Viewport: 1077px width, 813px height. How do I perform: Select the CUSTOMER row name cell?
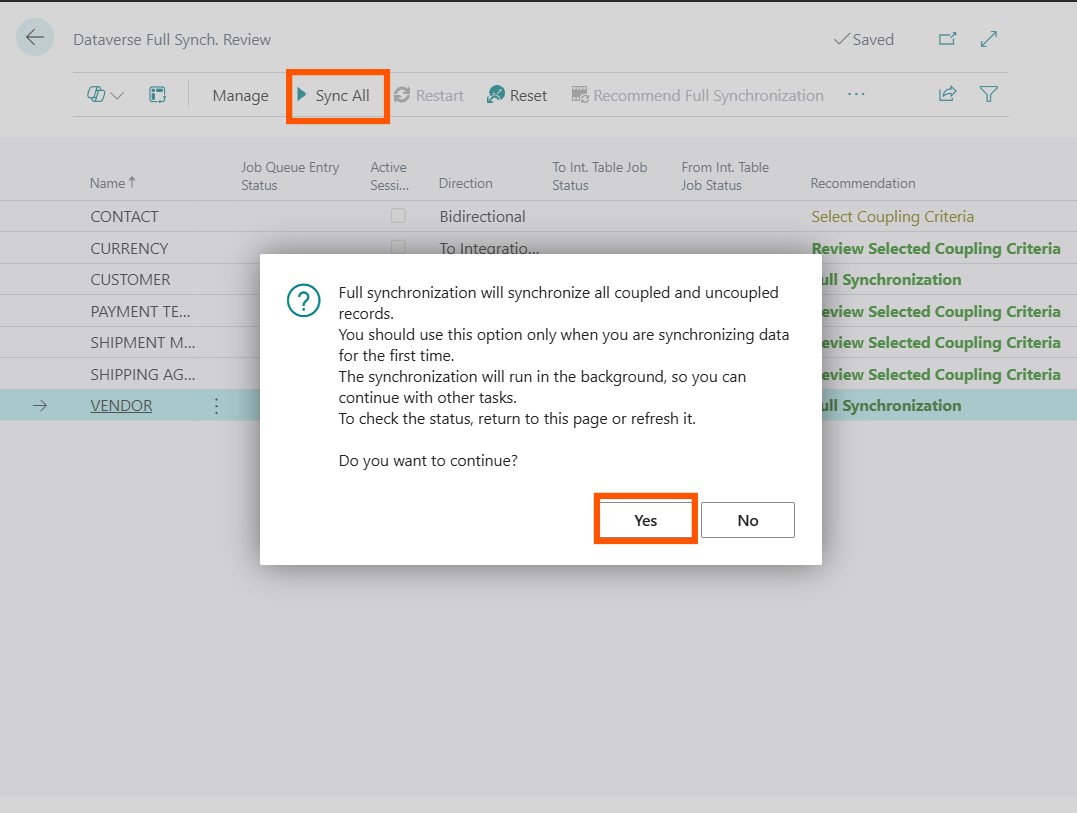pos(130,279)
